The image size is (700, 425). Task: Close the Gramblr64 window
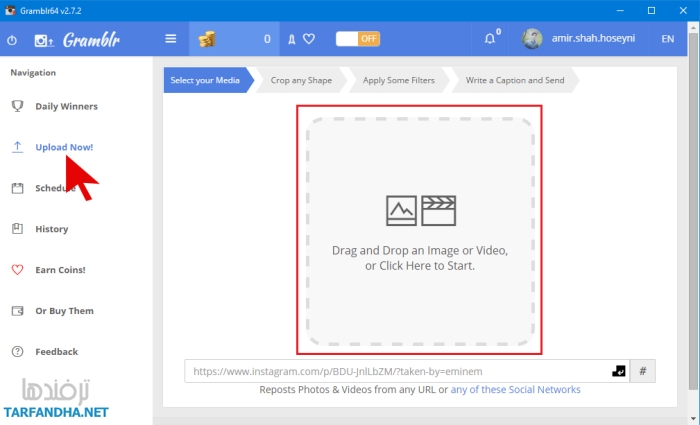683,11
